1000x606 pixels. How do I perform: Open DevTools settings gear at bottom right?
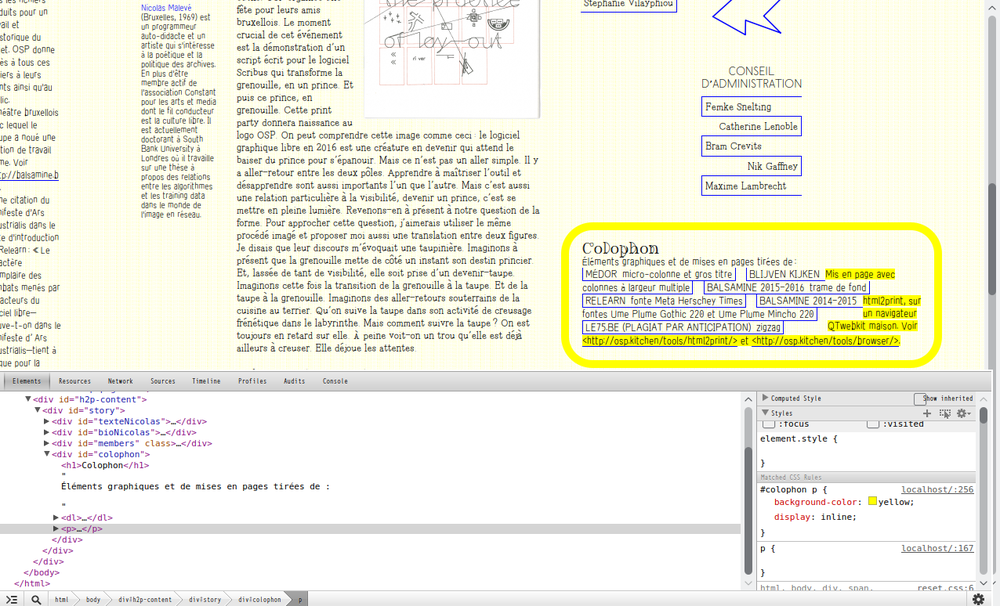[x=978, y=599]
